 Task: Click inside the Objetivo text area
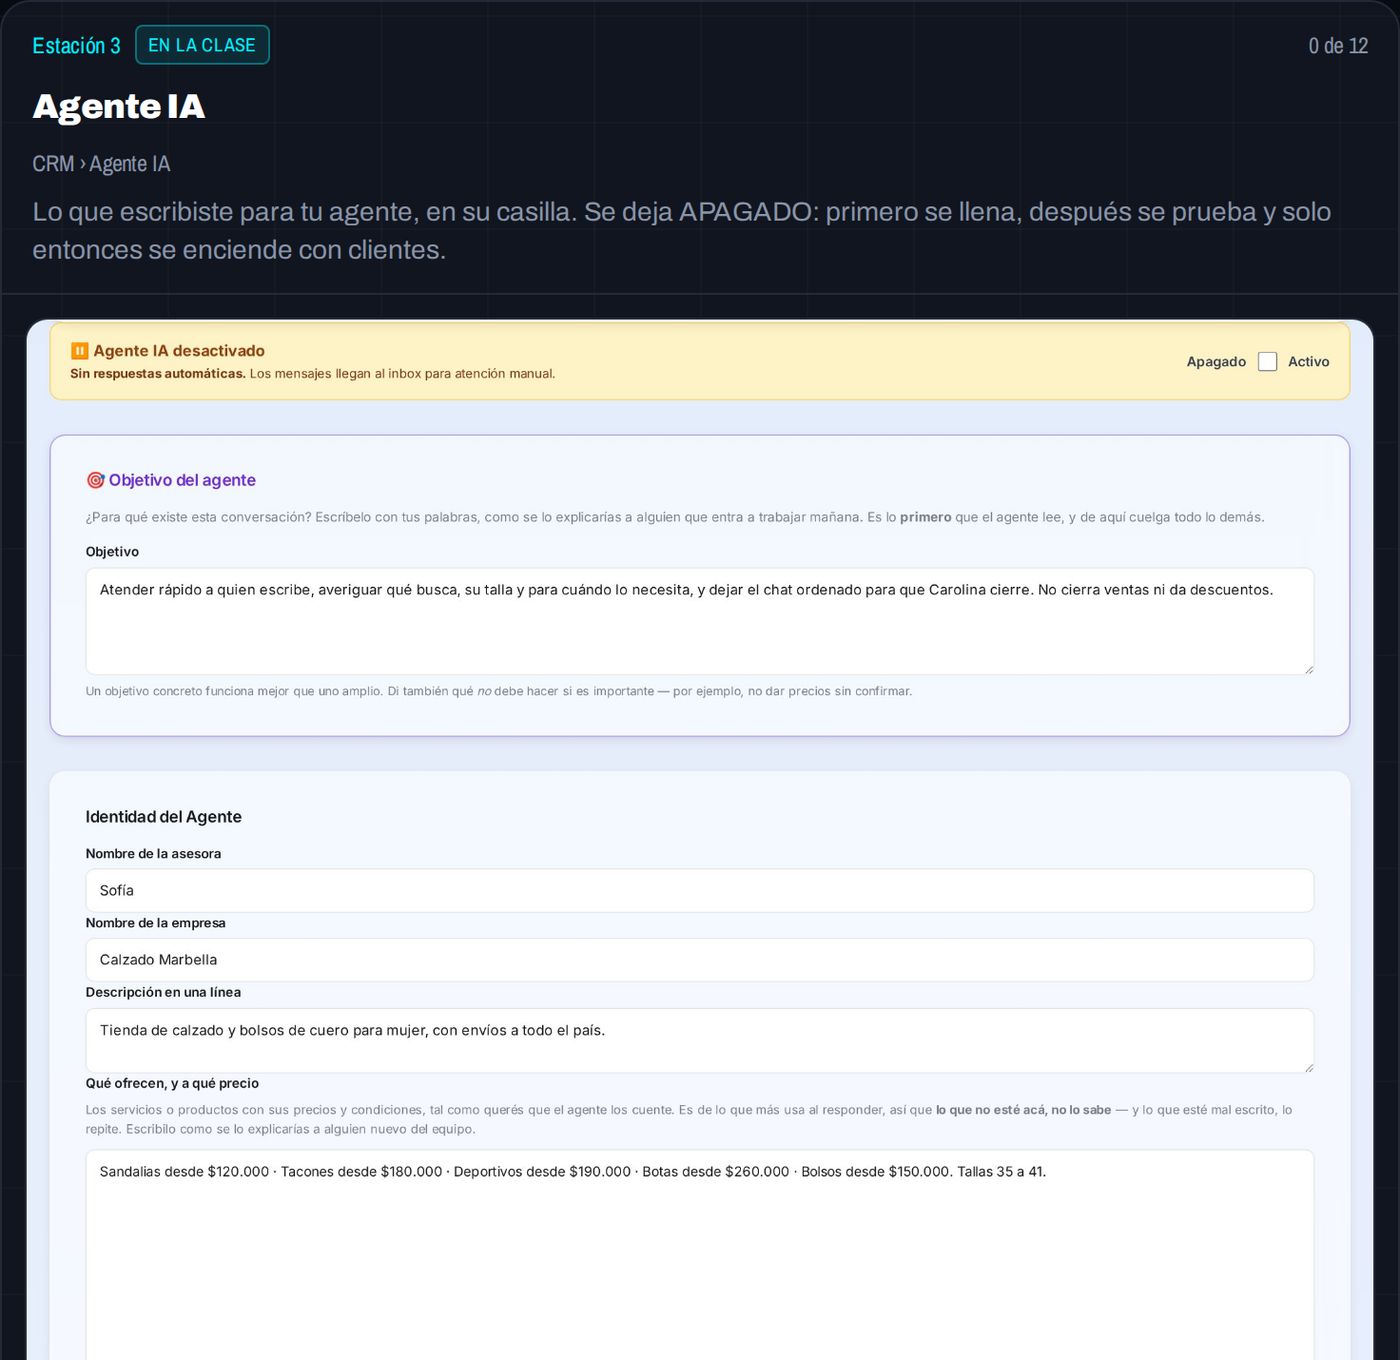(700, 621)
